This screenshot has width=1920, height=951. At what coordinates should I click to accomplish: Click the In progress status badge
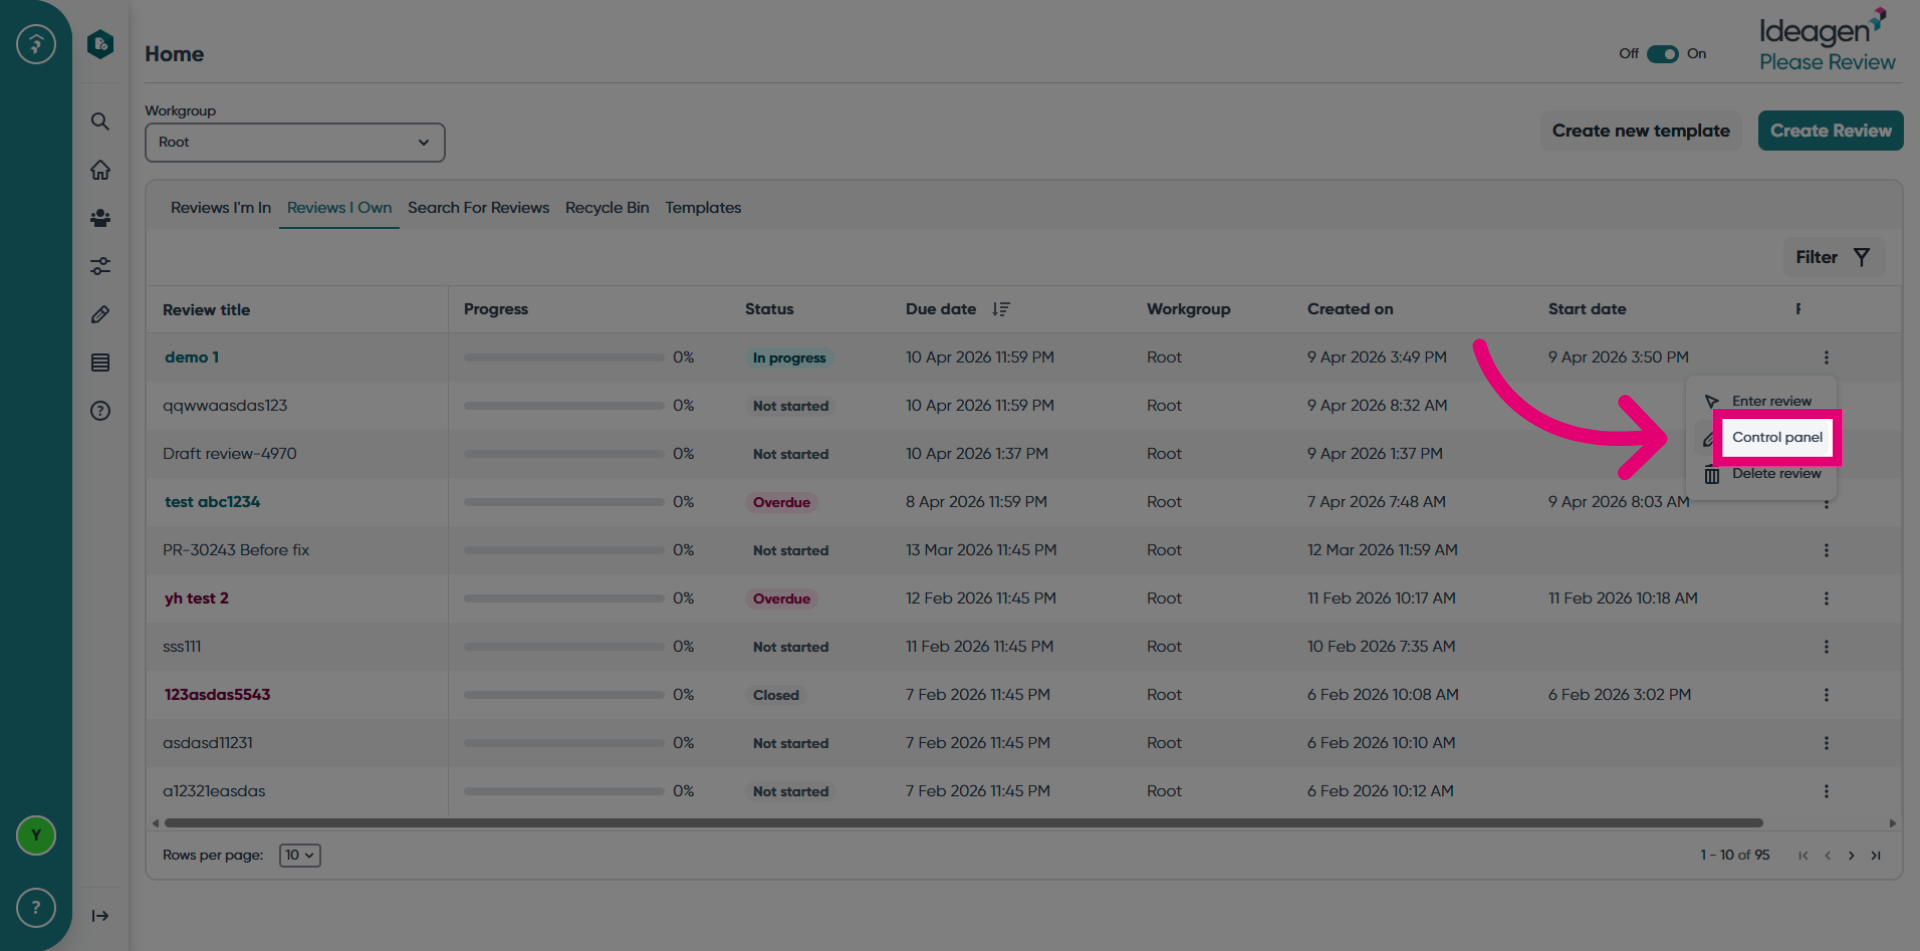pyautogui.click(x=789, y=358)
